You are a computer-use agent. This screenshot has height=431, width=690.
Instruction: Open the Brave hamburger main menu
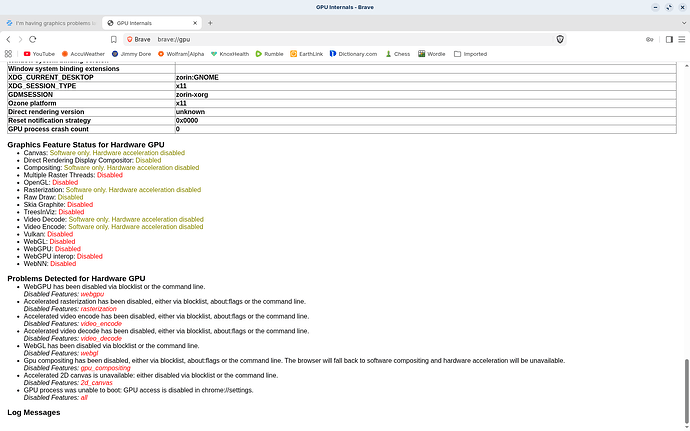click(682, 40)
